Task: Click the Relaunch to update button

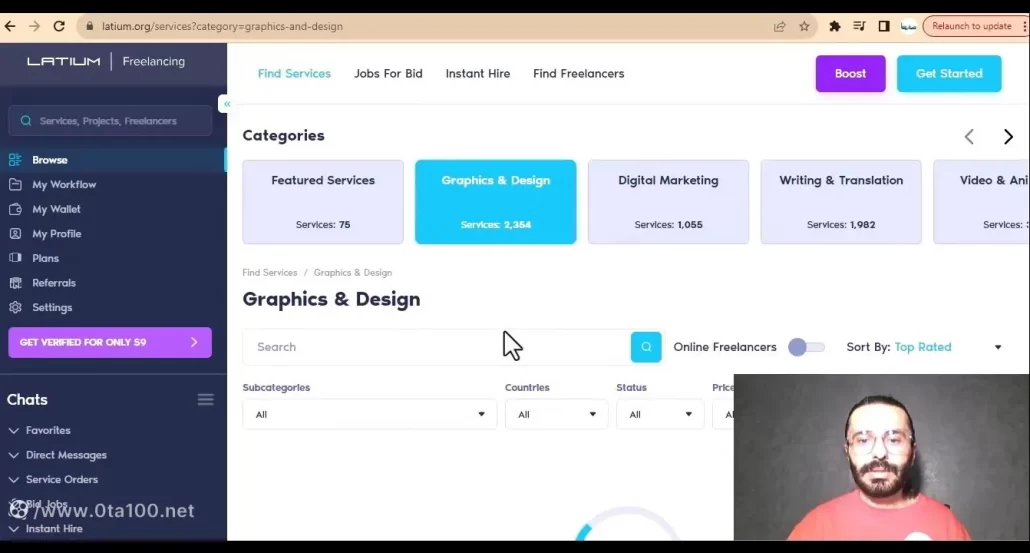Action: pyautogui.click(x=972, y=26)
